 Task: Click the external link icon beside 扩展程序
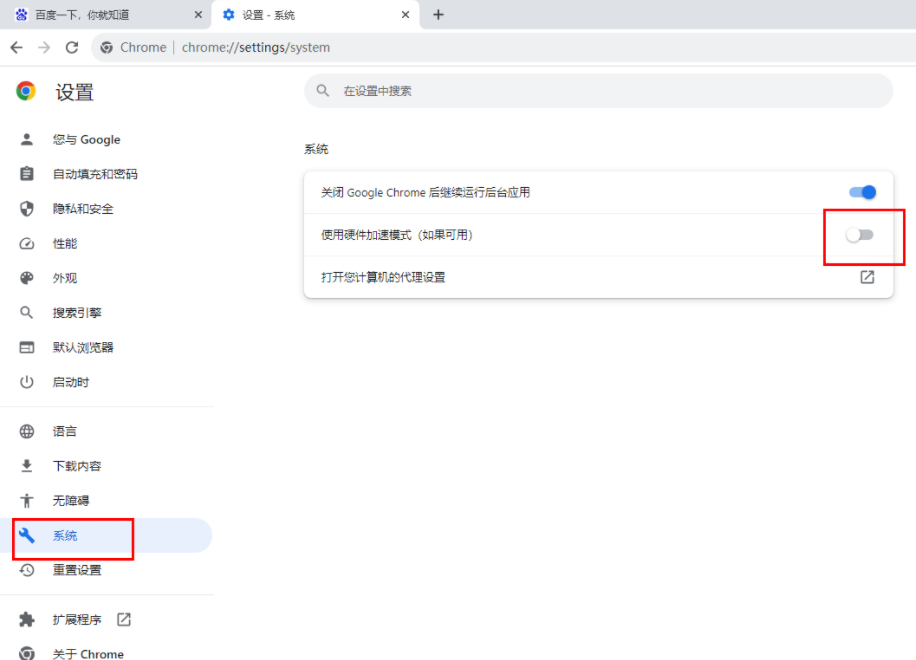click(x=124, y=619)
